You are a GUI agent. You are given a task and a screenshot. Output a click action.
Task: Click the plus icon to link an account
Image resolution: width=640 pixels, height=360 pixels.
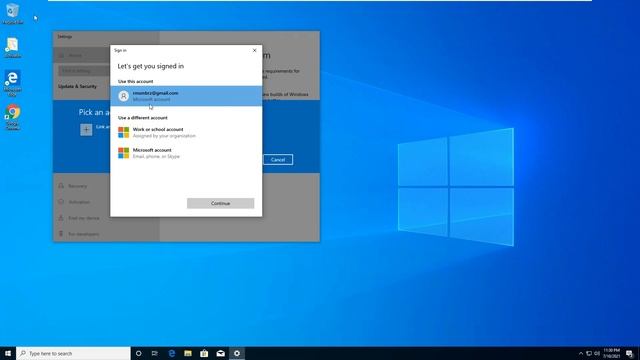pos(86,130)
